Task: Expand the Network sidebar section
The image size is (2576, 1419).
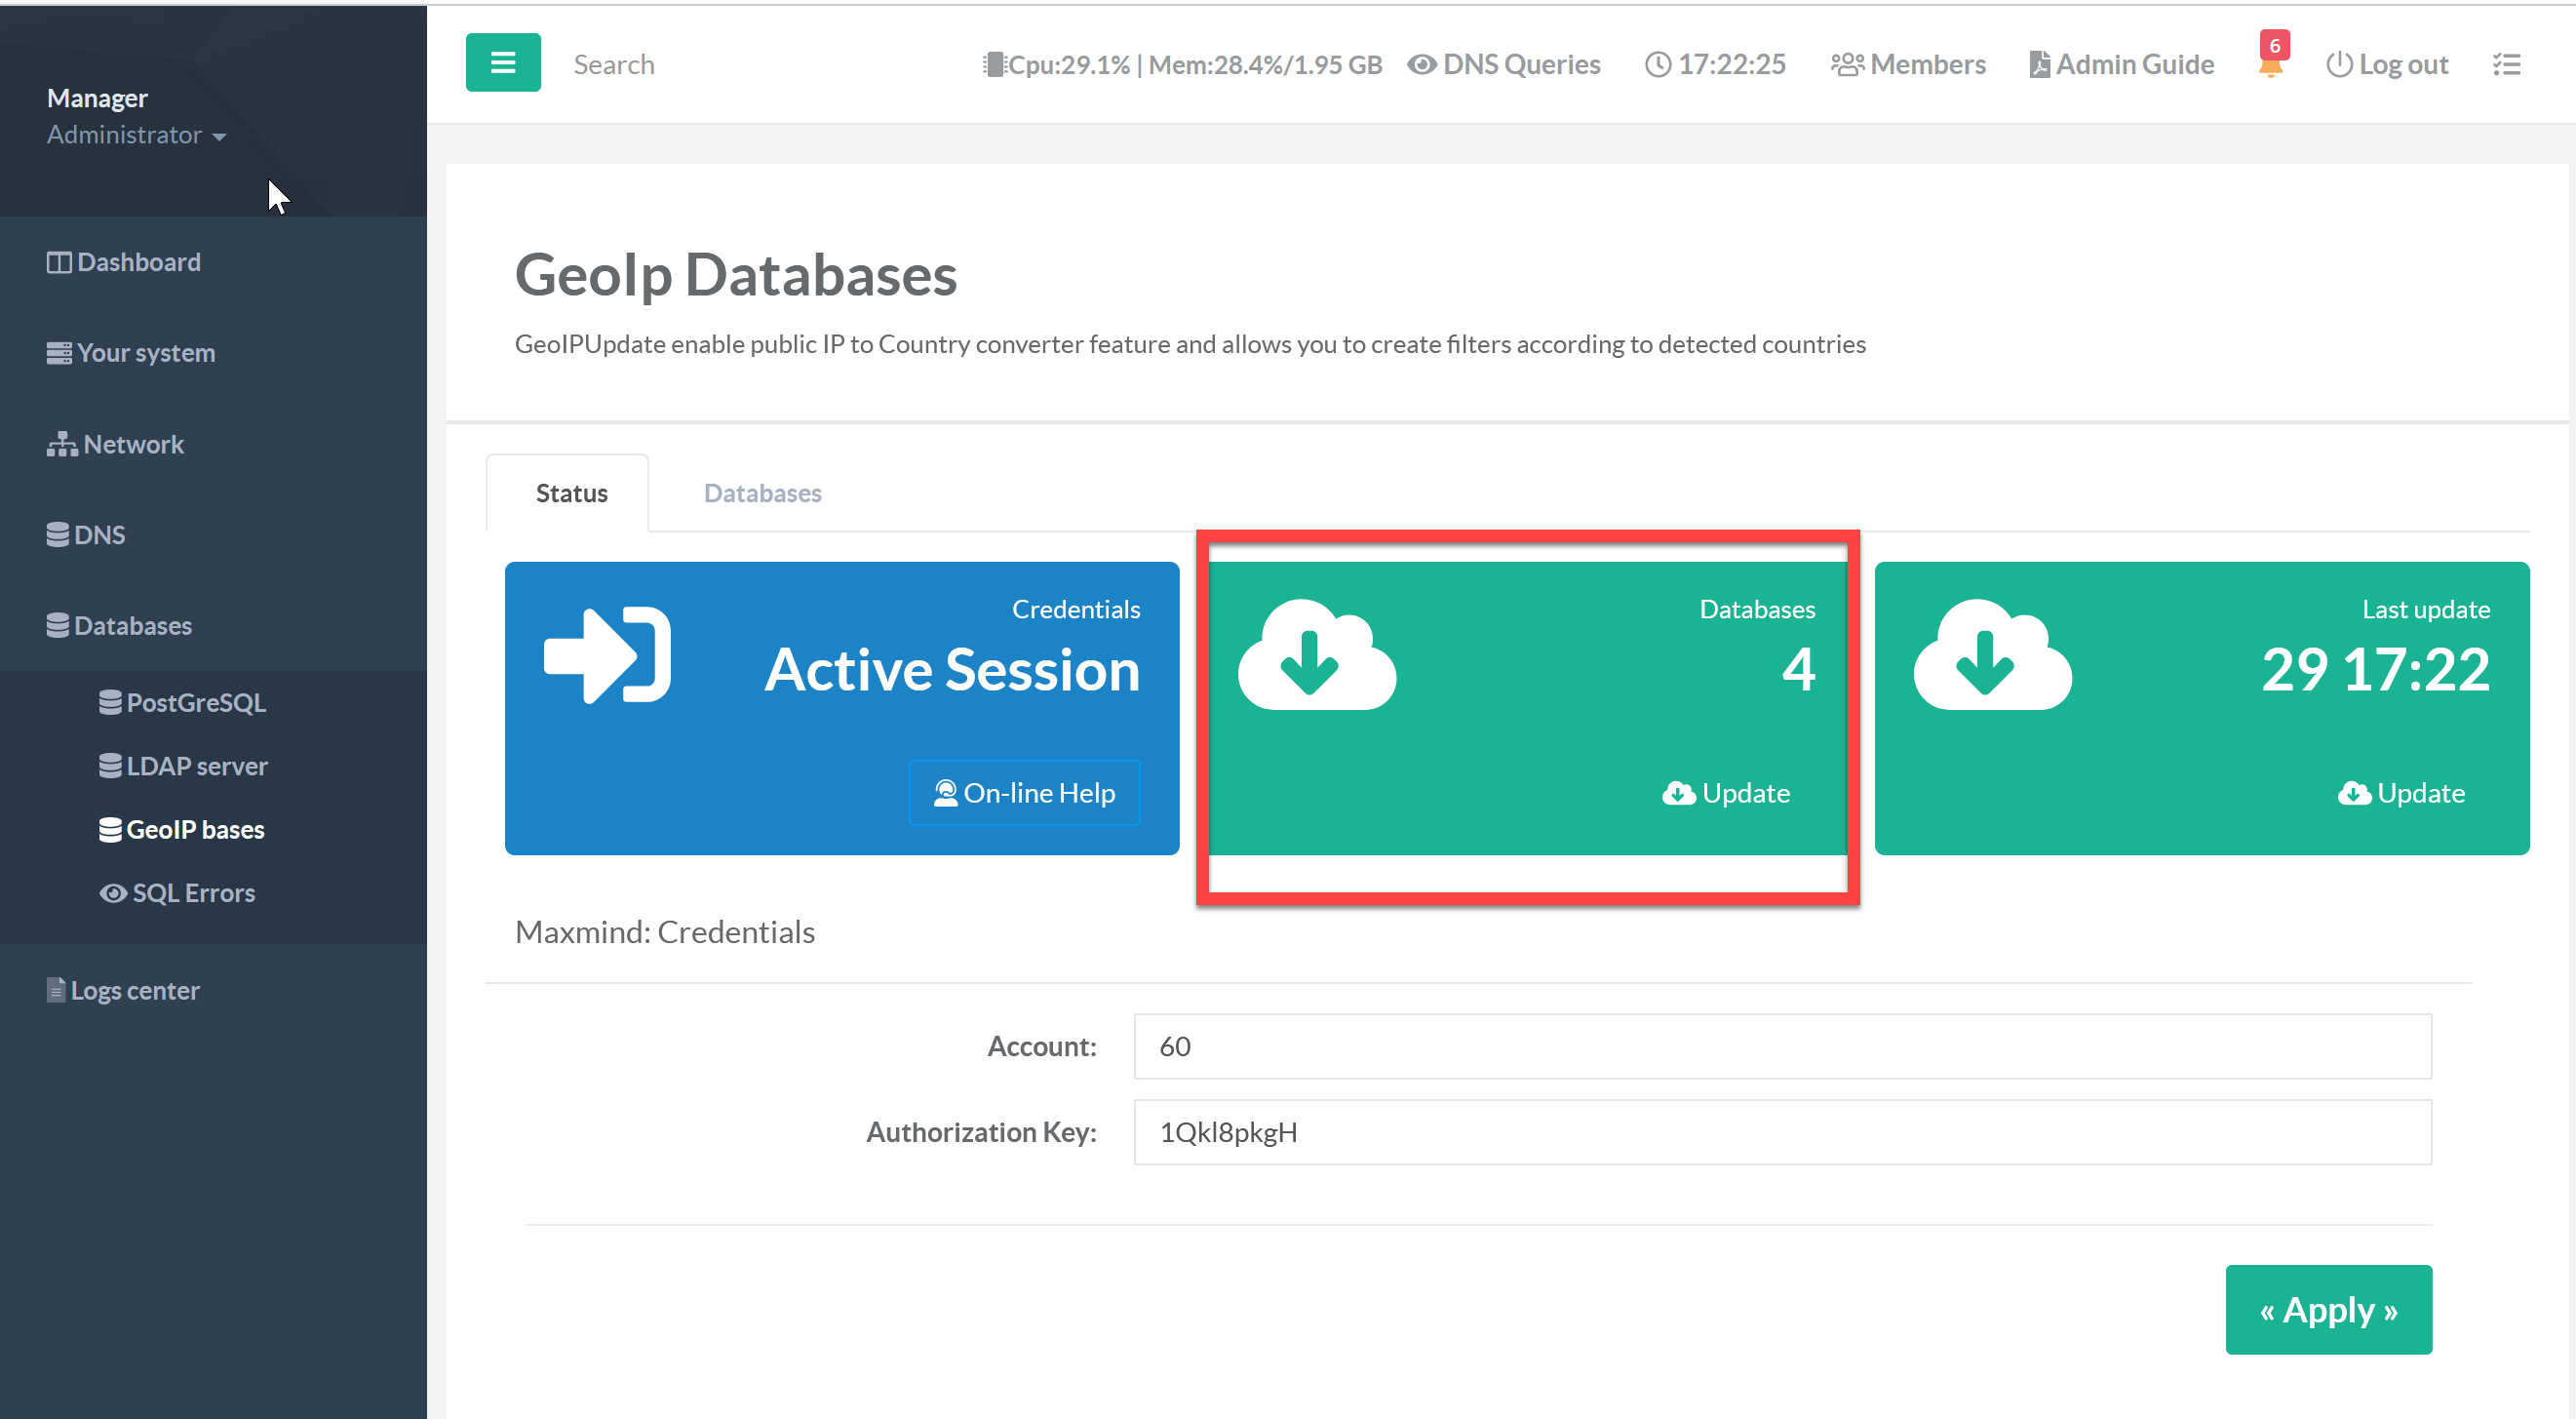Action: (115, 444)
